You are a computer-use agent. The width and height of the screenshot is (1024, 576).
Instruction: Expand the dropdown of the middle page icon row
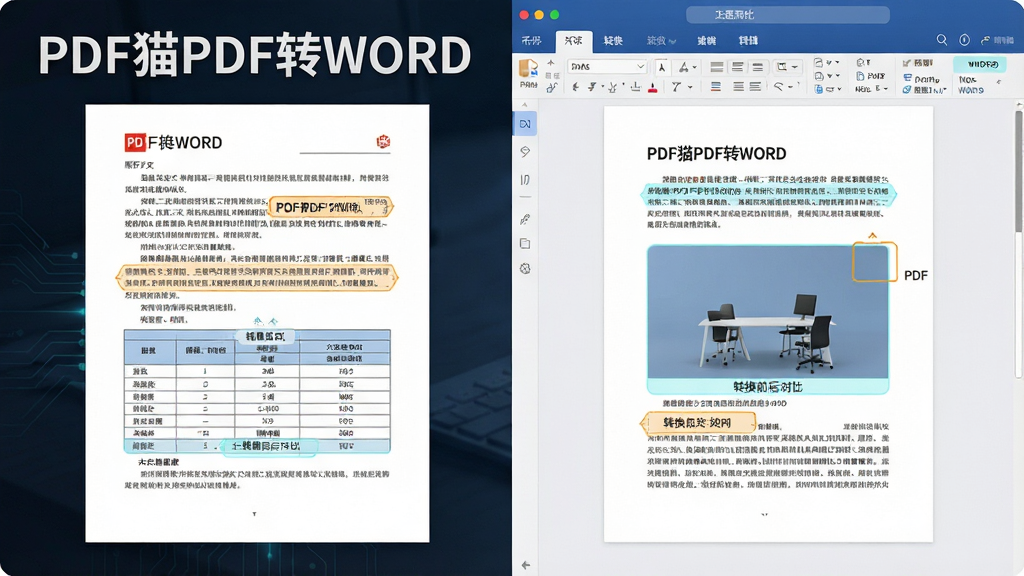838,76
